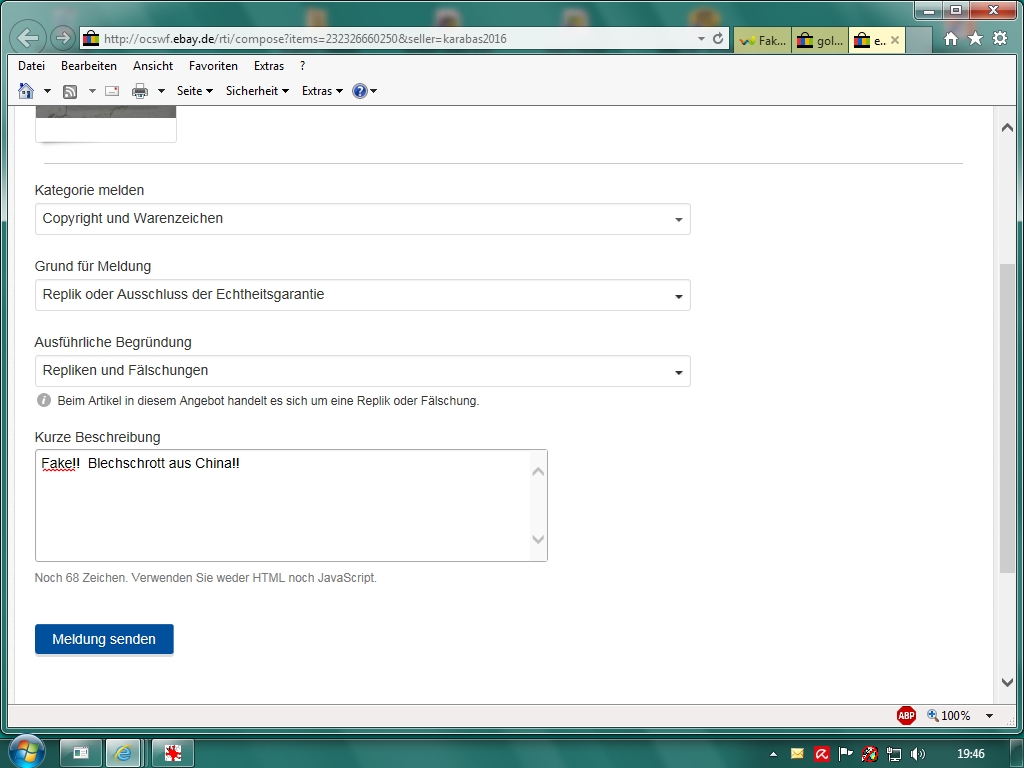1024x768 pixels.
Task: Submit the report with 'Meldung senden'
Action: pos(104,639)
